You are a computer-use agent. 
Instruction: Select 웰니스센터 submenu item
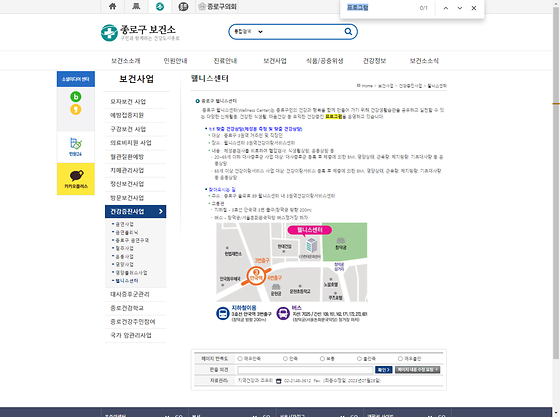tap(127, 281)
